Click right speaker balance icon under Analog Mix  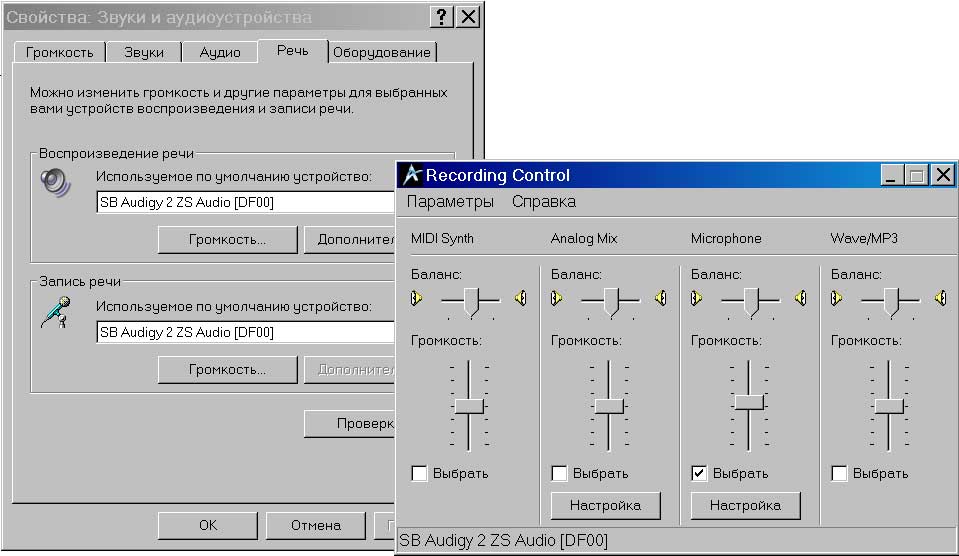click(x=660, y=298)
